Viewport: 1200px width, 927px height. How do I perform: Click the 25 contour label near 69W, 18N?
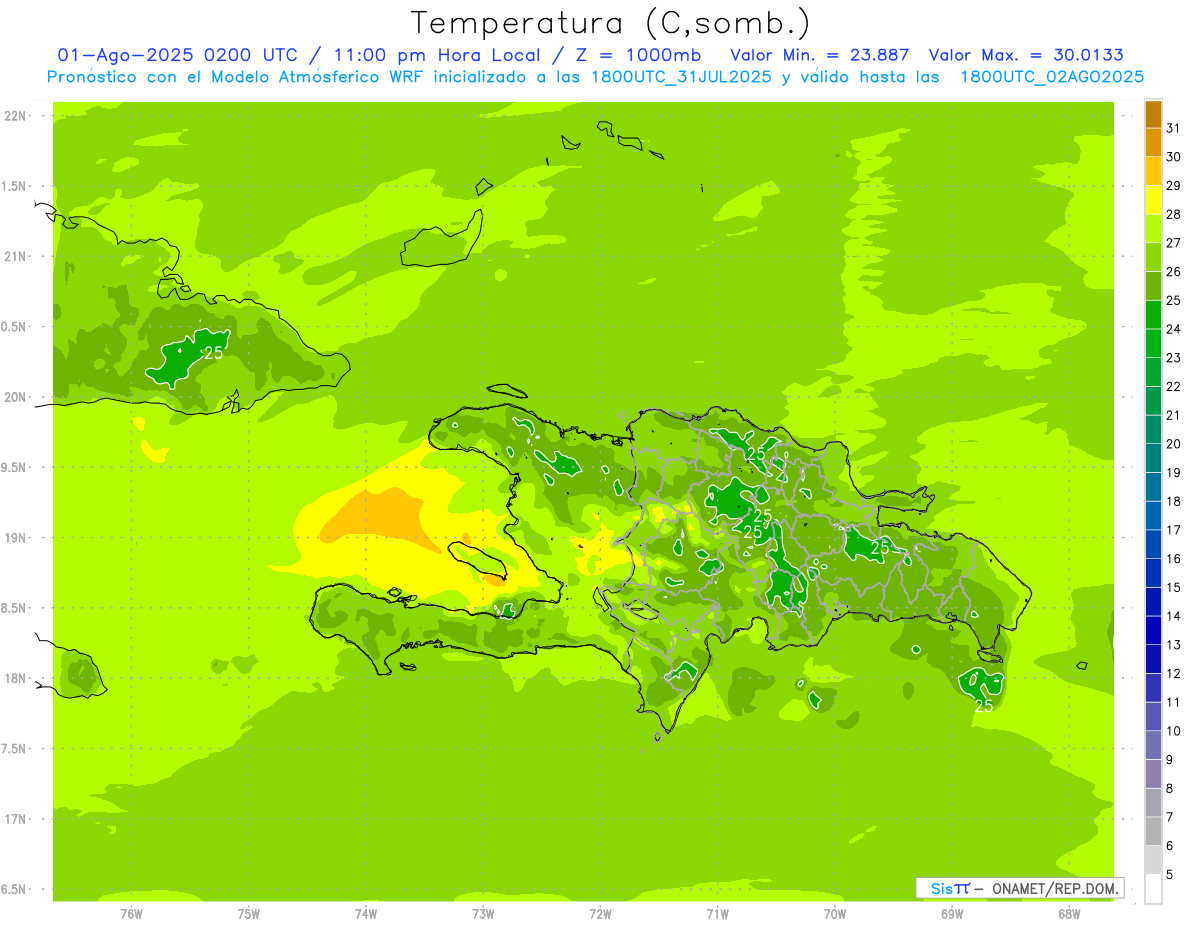pos(984,706)
